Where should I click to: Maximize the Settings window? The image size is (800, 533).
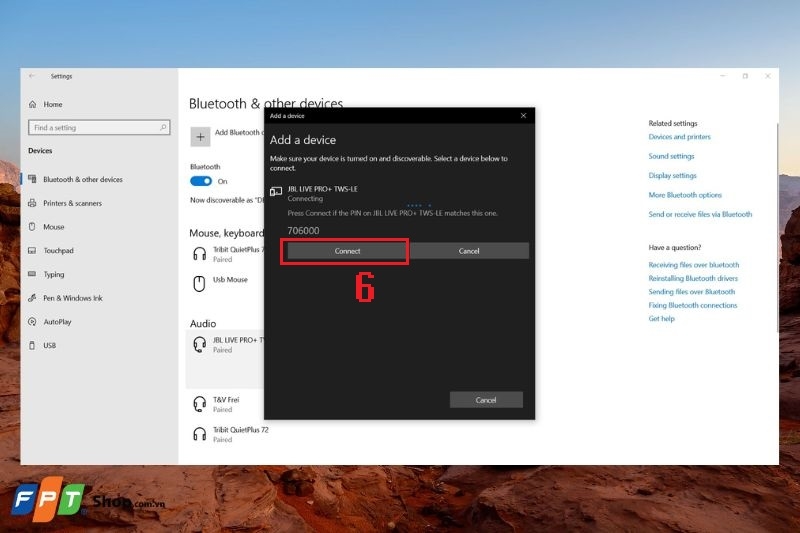745,76
